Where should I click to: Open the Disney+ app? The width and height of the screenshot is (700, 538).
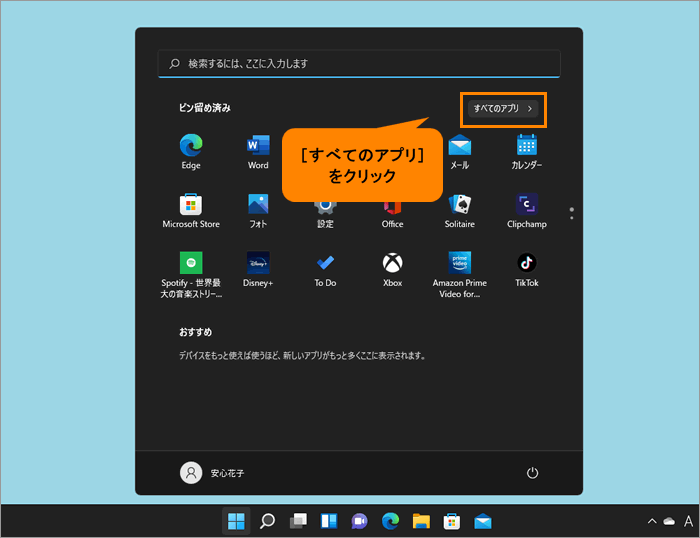(258, 270)
